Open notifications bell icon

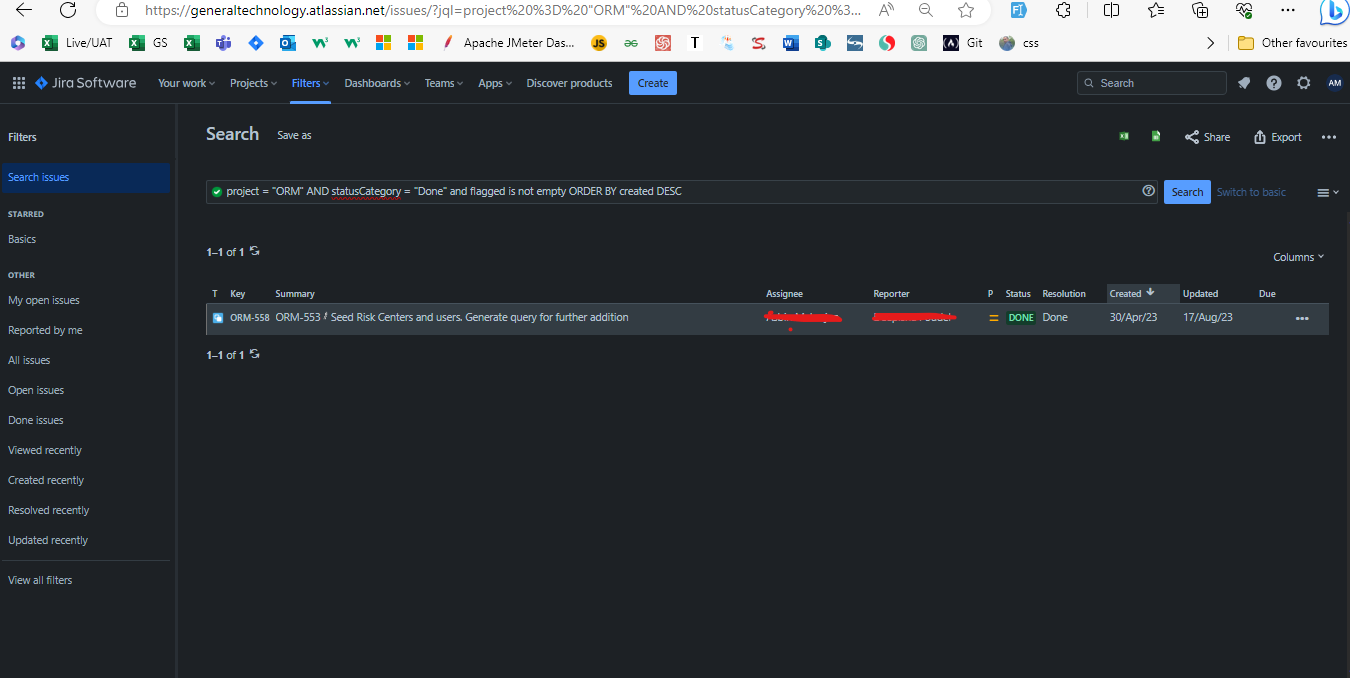1244,83
